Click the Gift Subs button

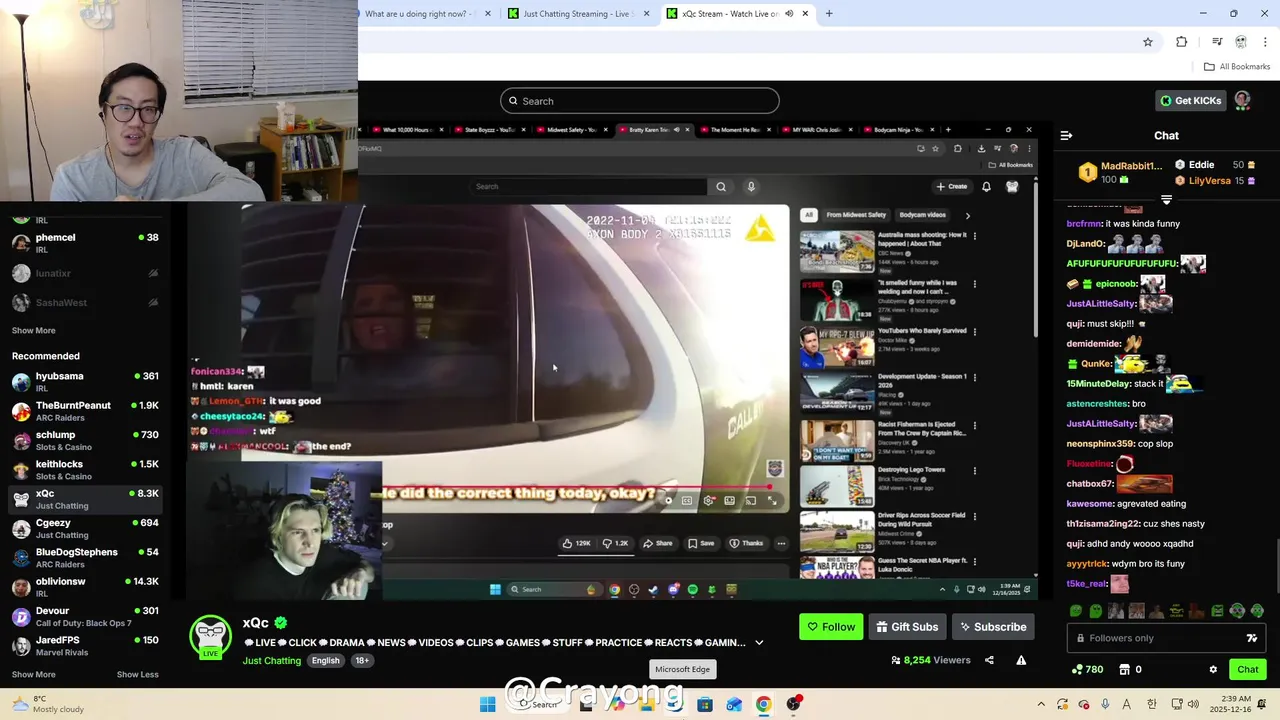(x=907, y=627)
